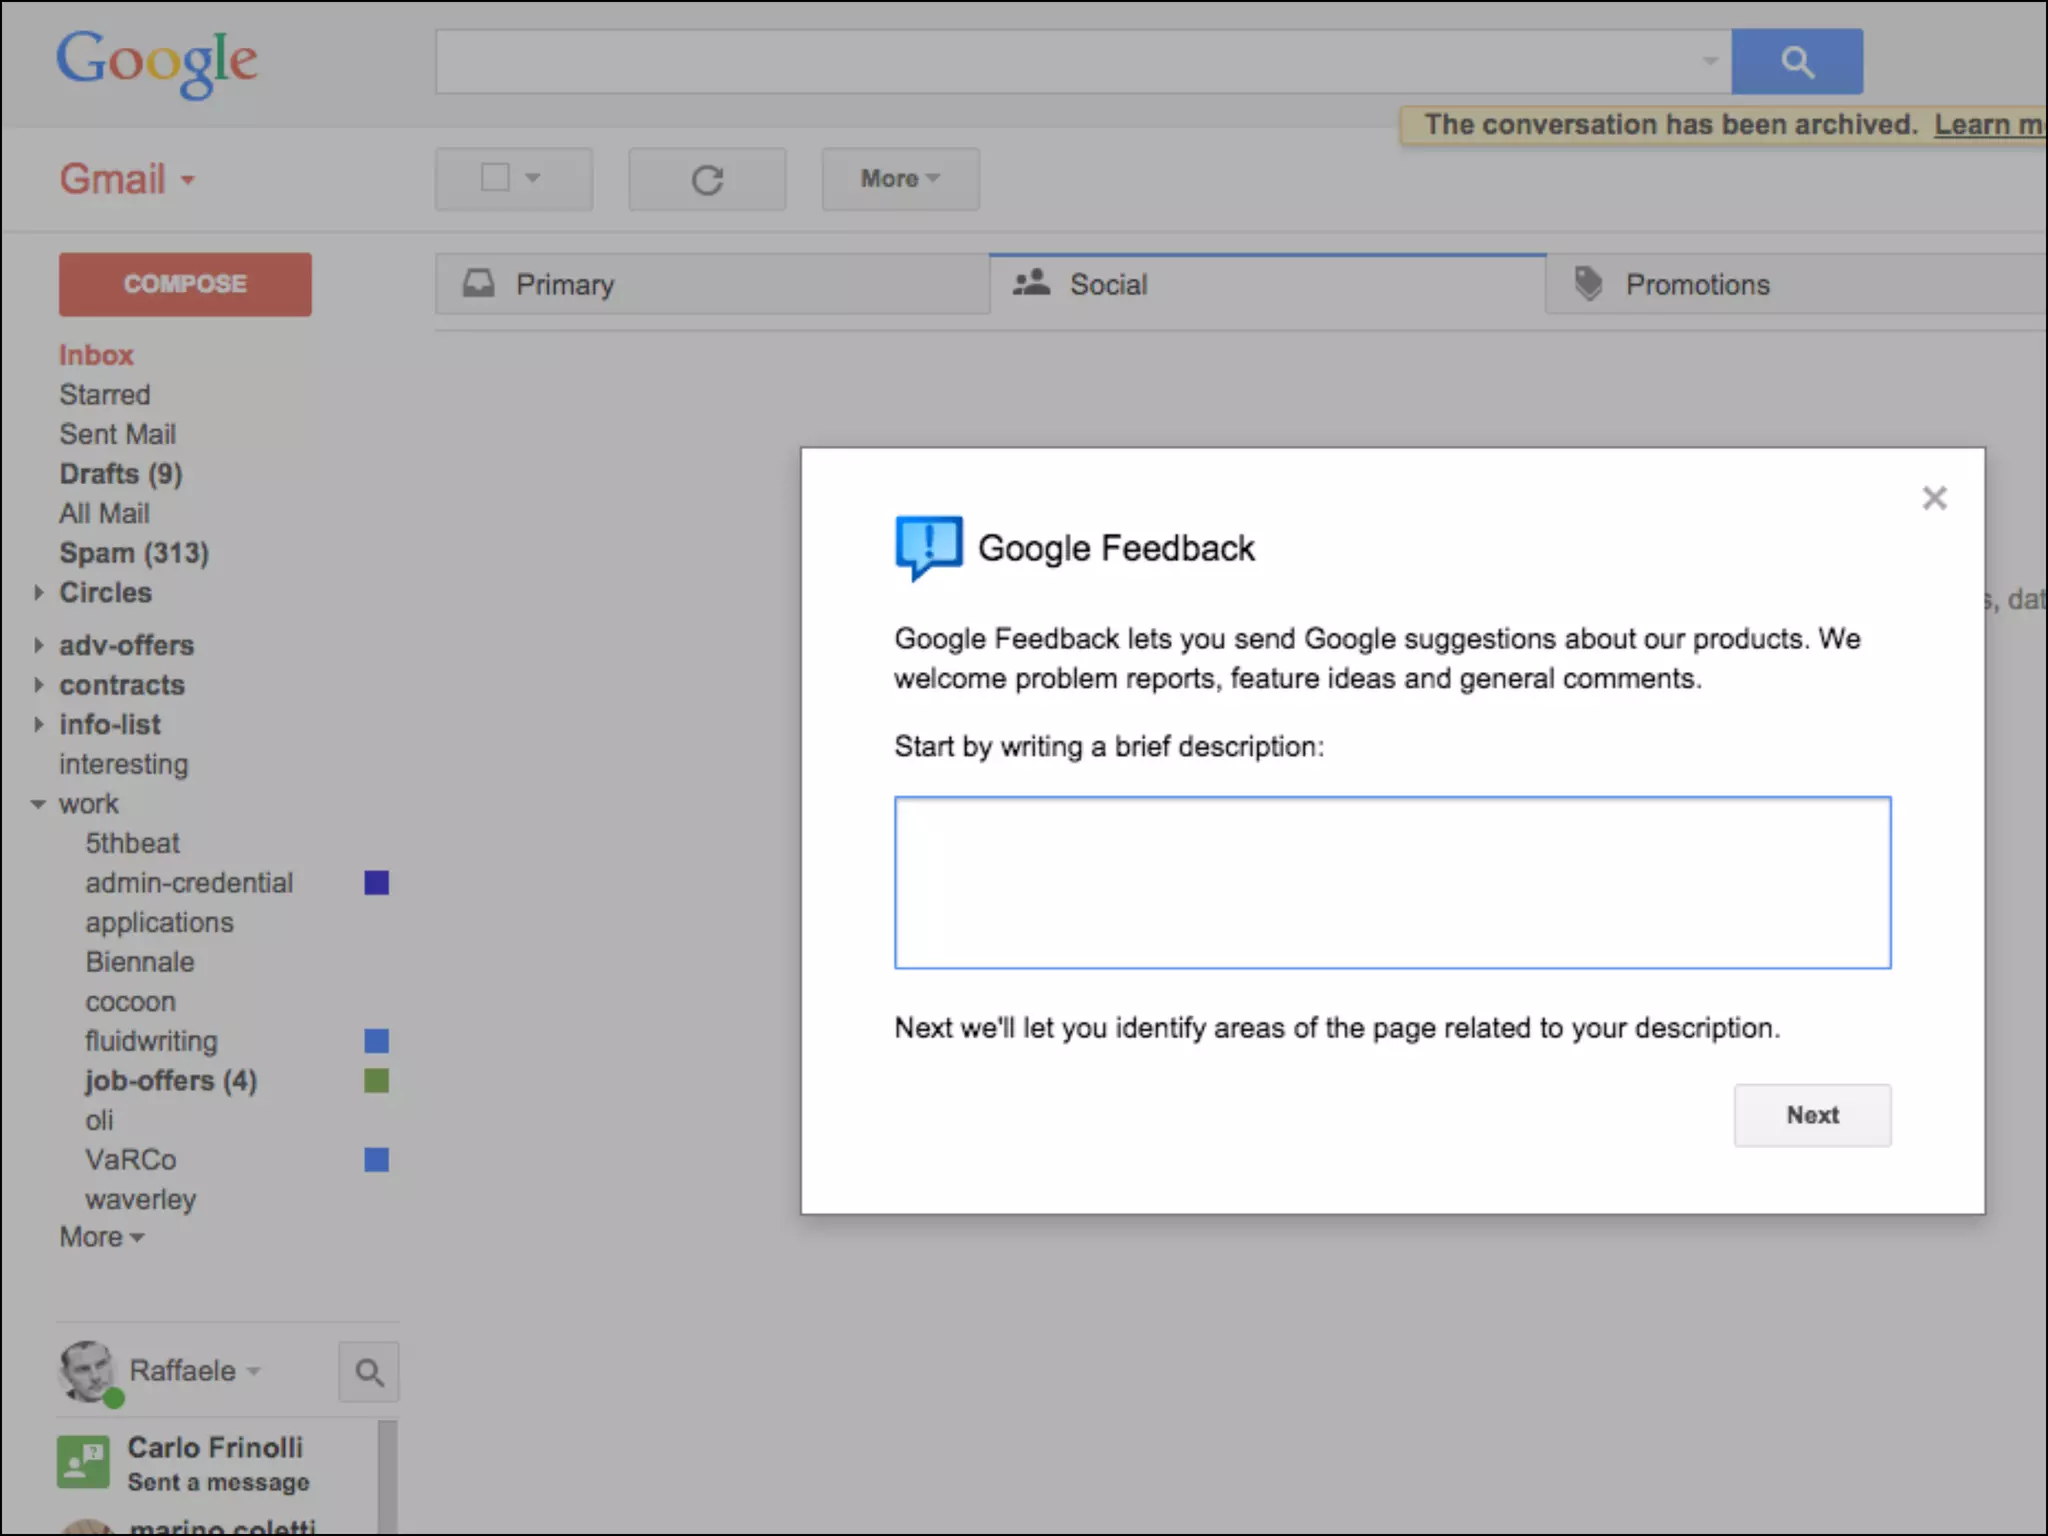
Task: Collapse the work label tree
Action: [x=39, y=804]
